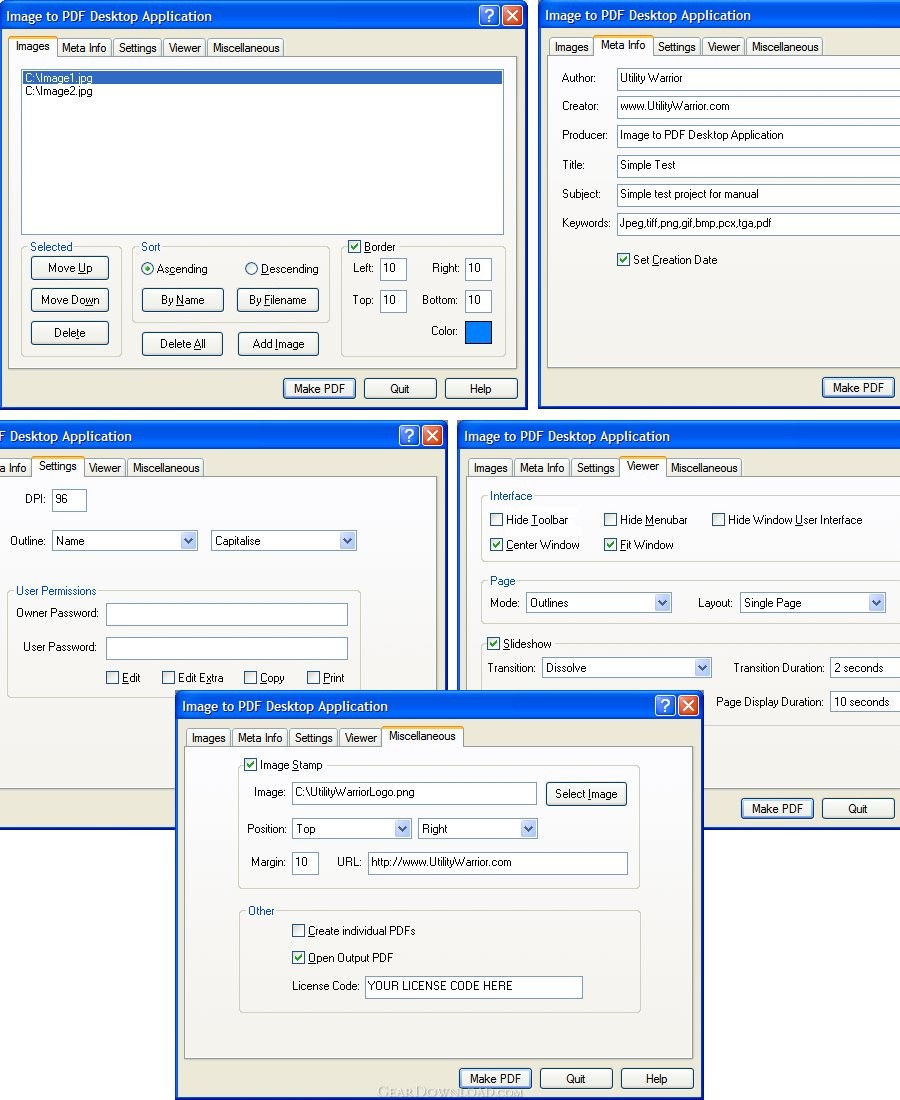Screen dimensions: 900x1100
Task: Tick the Copy permission checkbox
Action: (250, 677)
